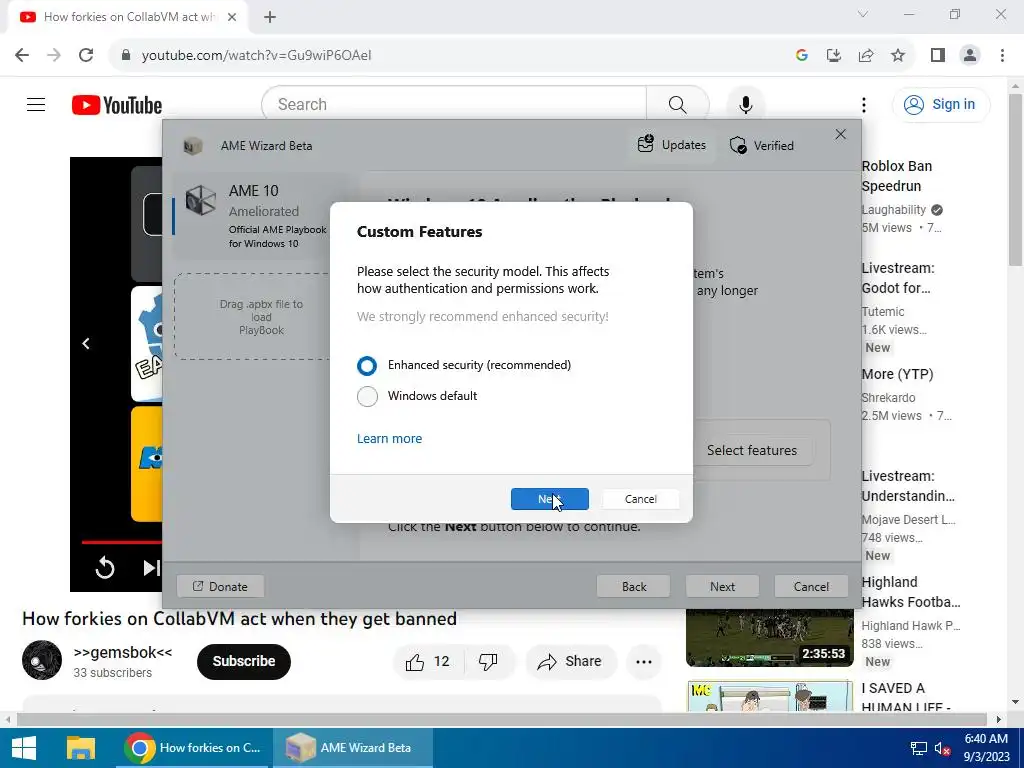This screenshot has width=1024, height=768.
Task: Open Roblox Ban Speedrun suggested video
Action: point(897,176)
